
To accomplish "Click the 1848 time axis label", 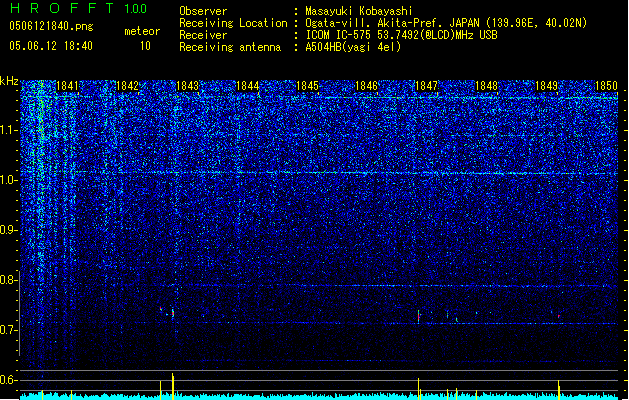I will coord(486,85).
